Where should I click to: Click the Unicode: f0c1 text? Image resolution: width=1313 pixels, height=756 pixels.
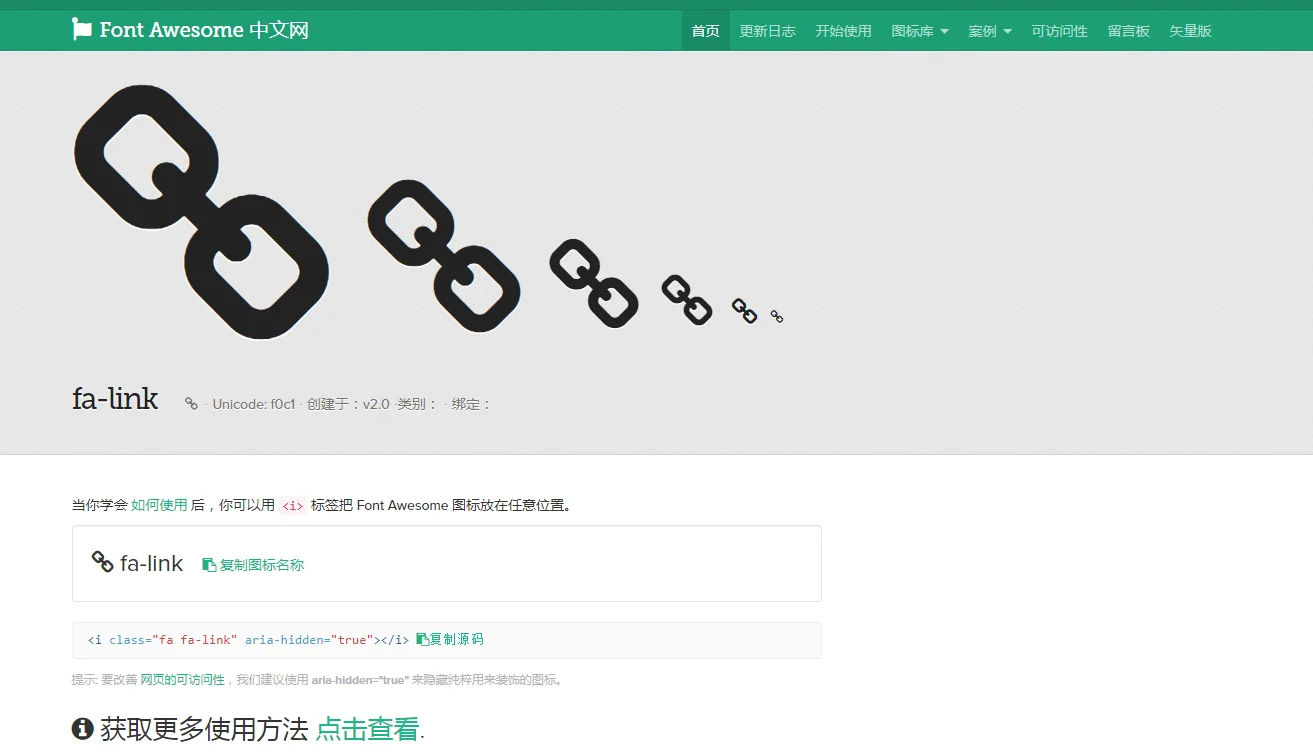tap(254, 404)
